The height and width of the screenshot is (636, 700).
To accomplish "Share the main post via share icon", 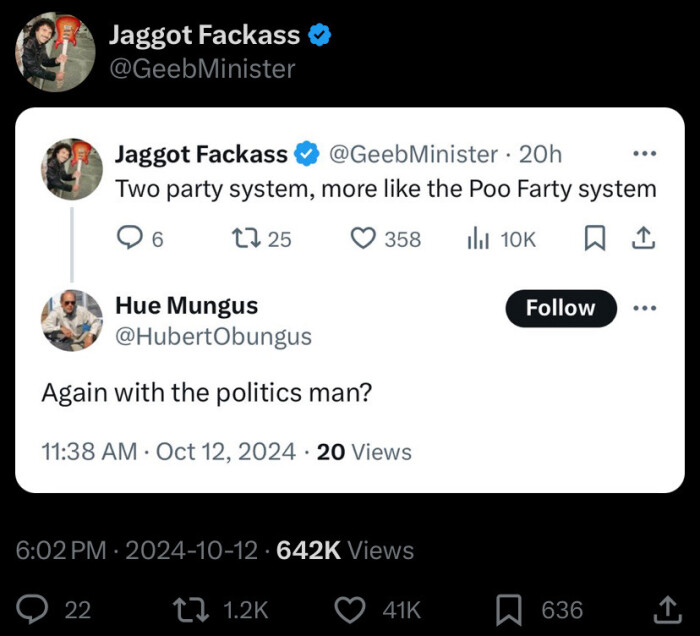I will [664, 609].
